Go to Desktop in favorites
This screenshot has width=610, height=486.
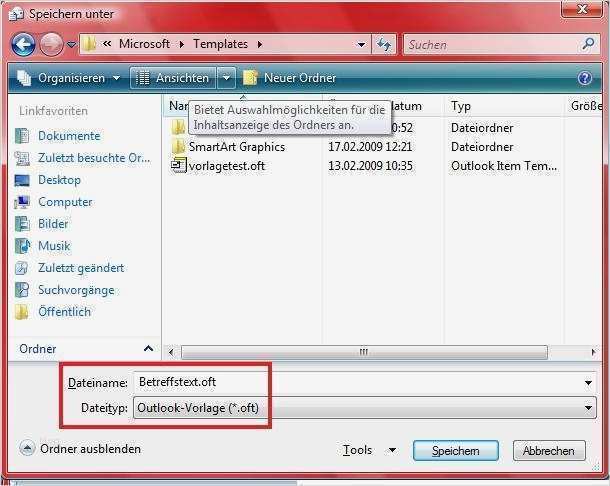point(59,180)
